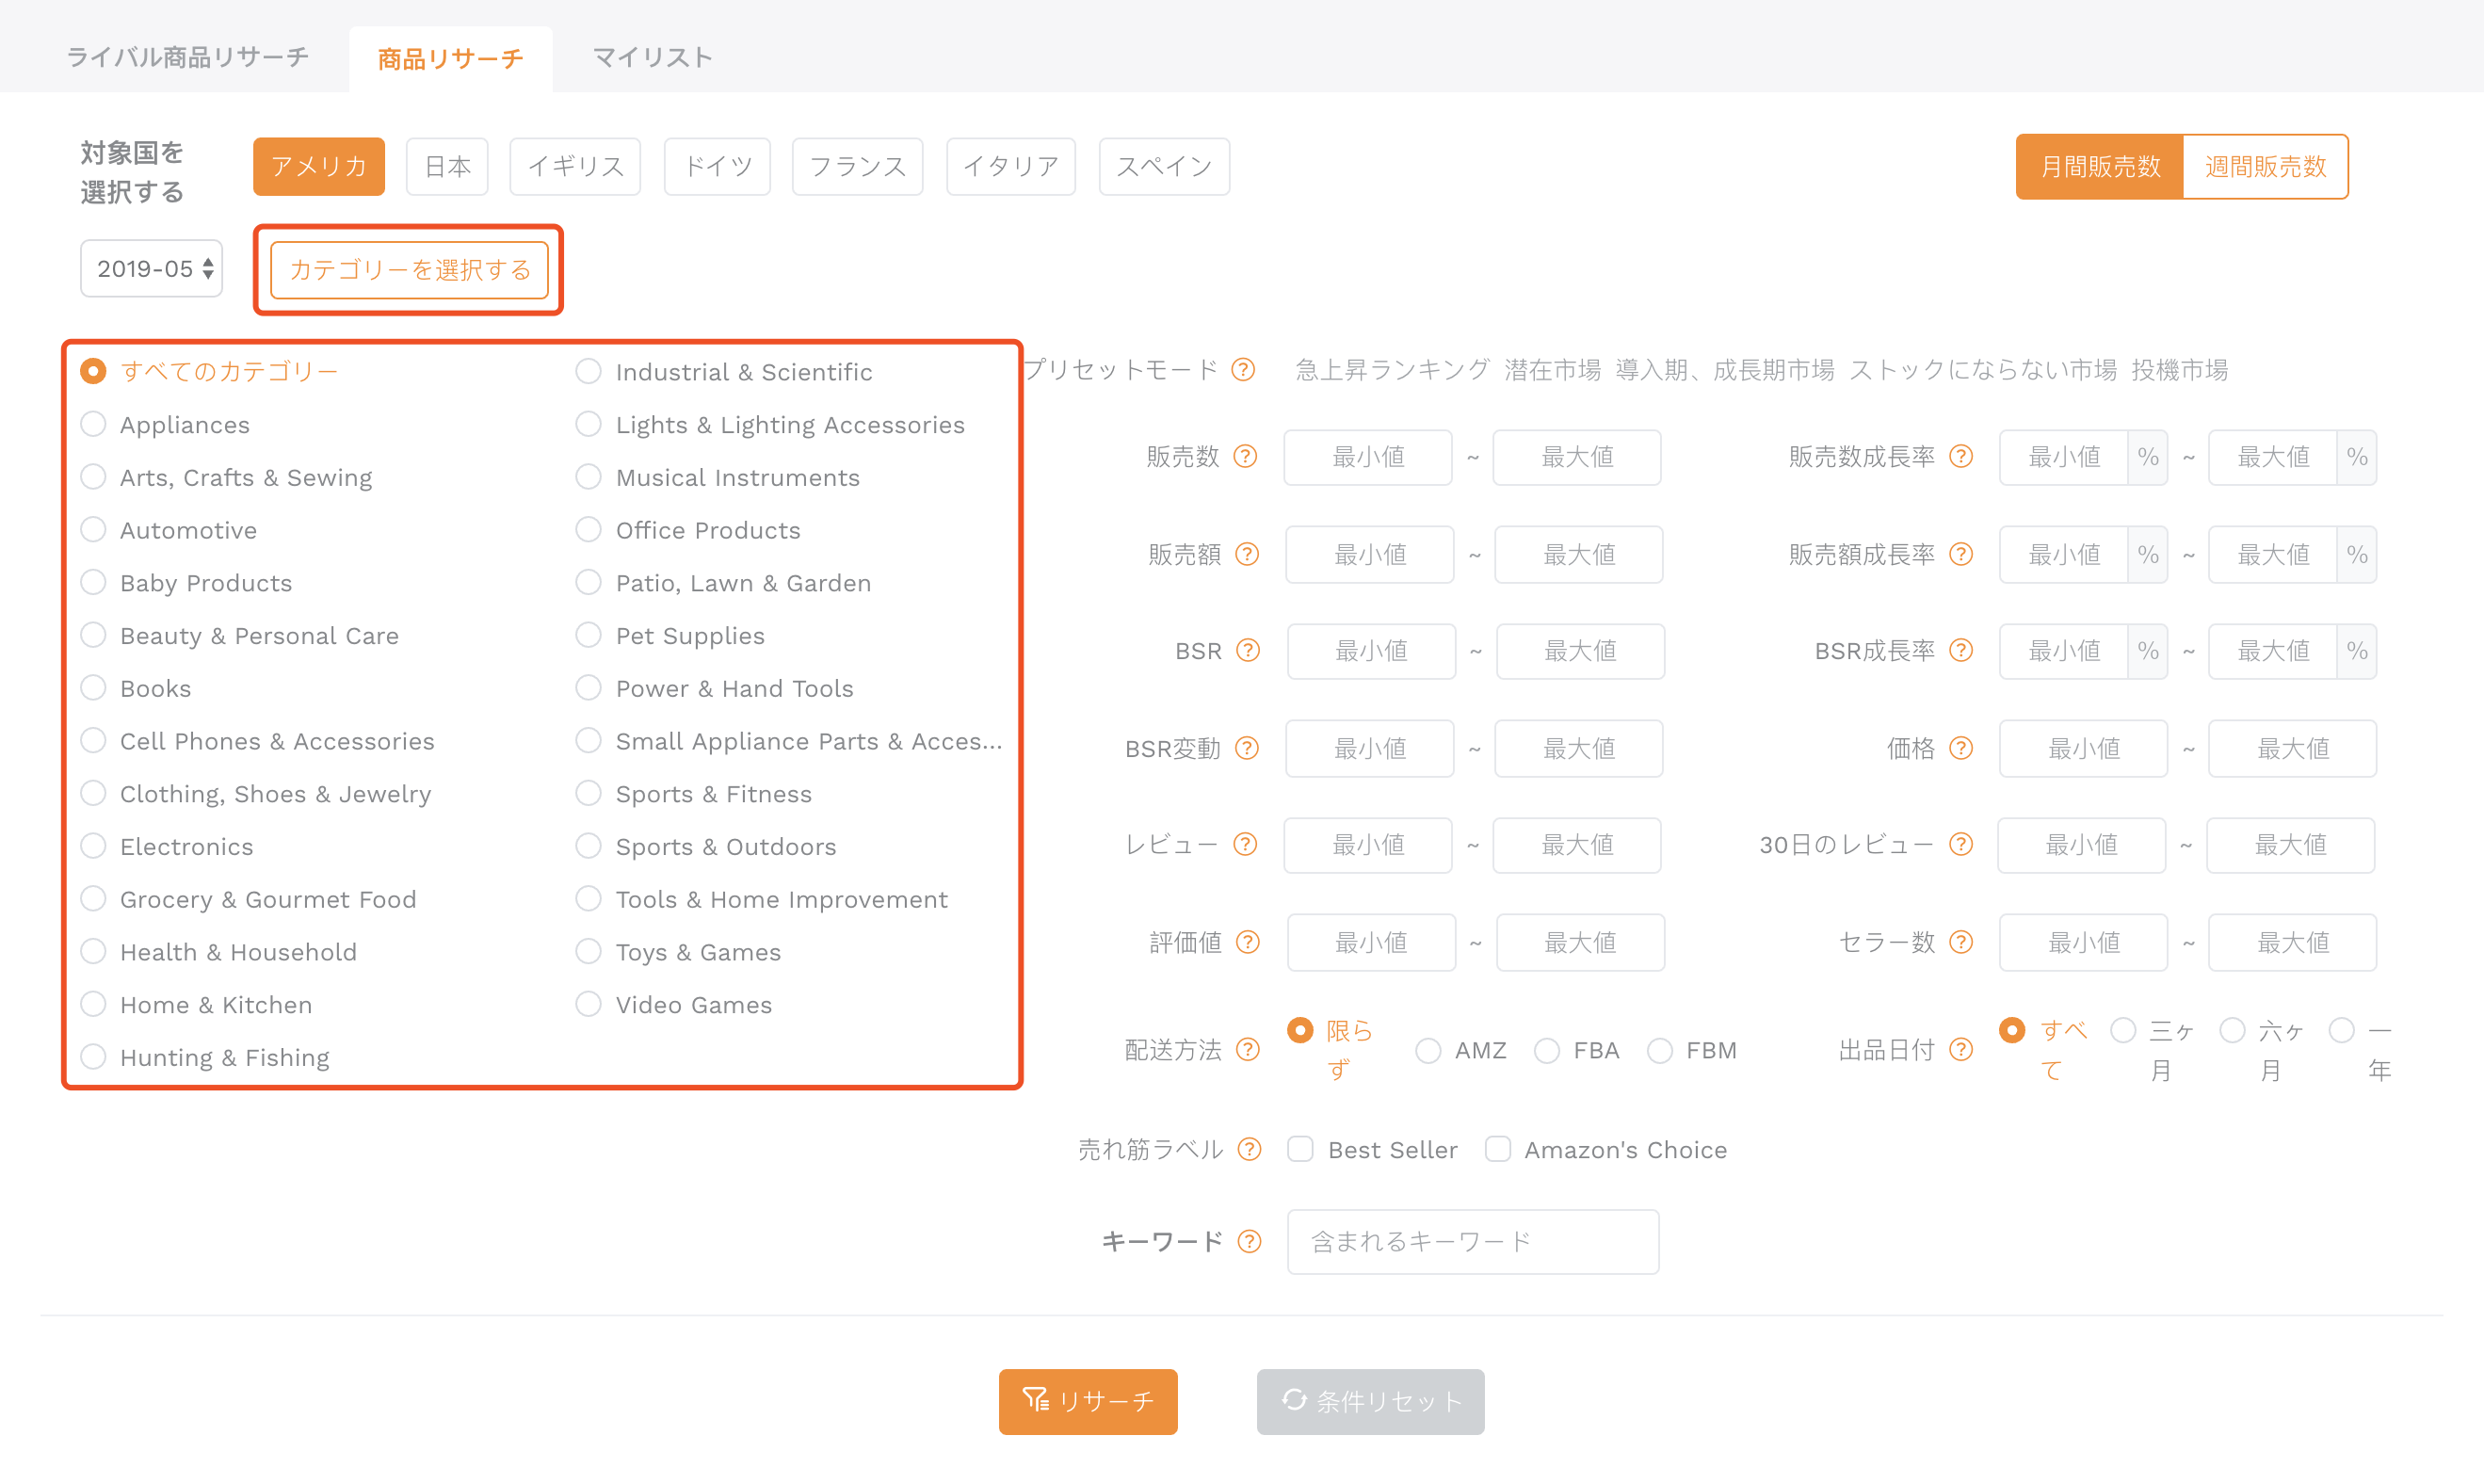Choose フランス as target country
The image size is (2484, 1484).
[857, 167]
